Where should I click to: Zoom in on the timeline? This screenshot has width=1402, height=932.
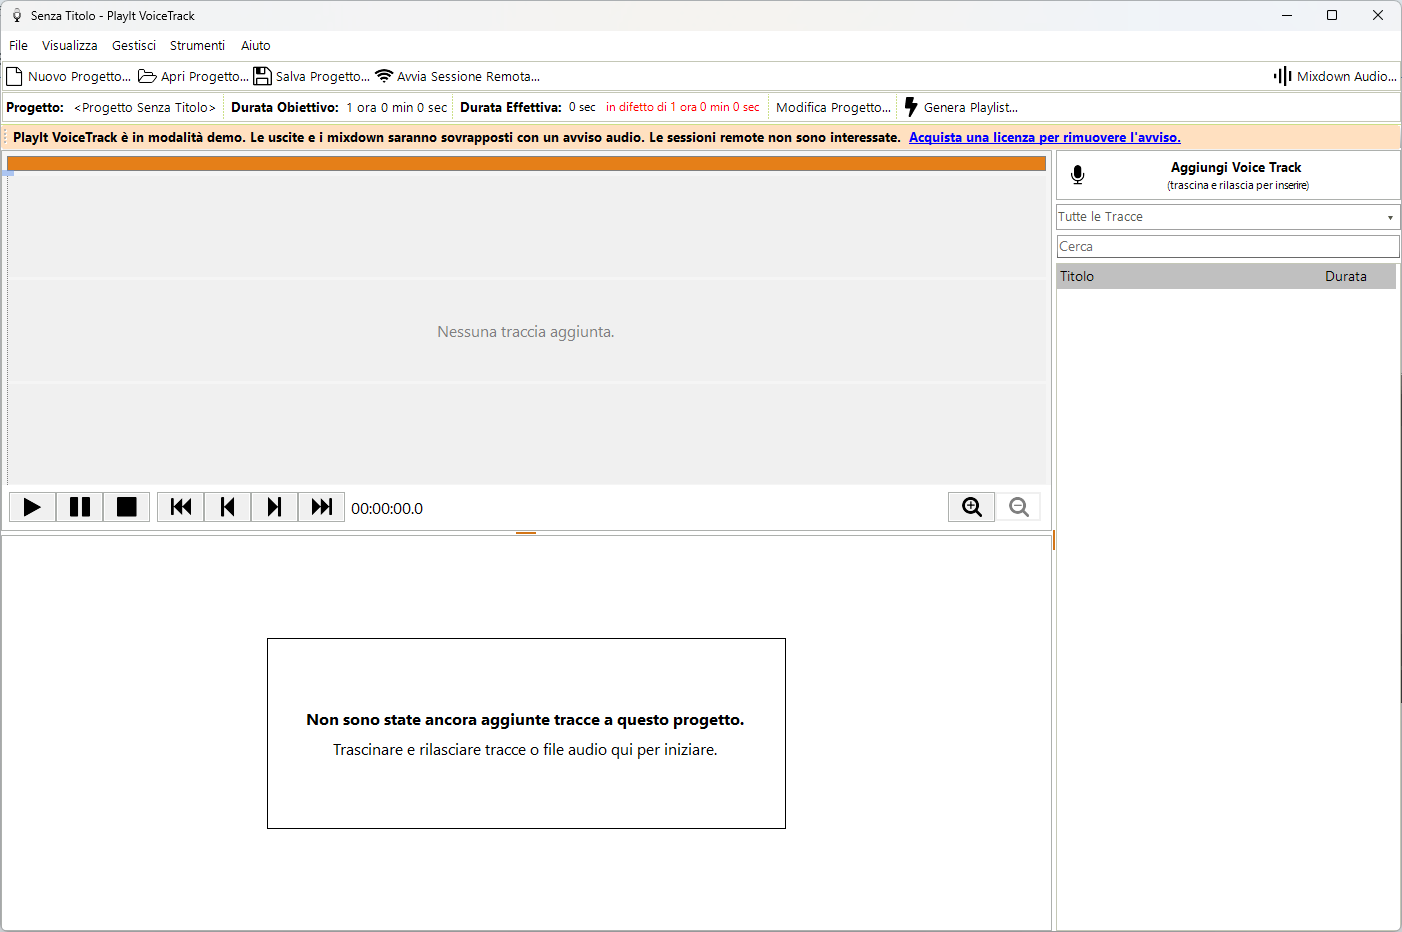point(971,507)
